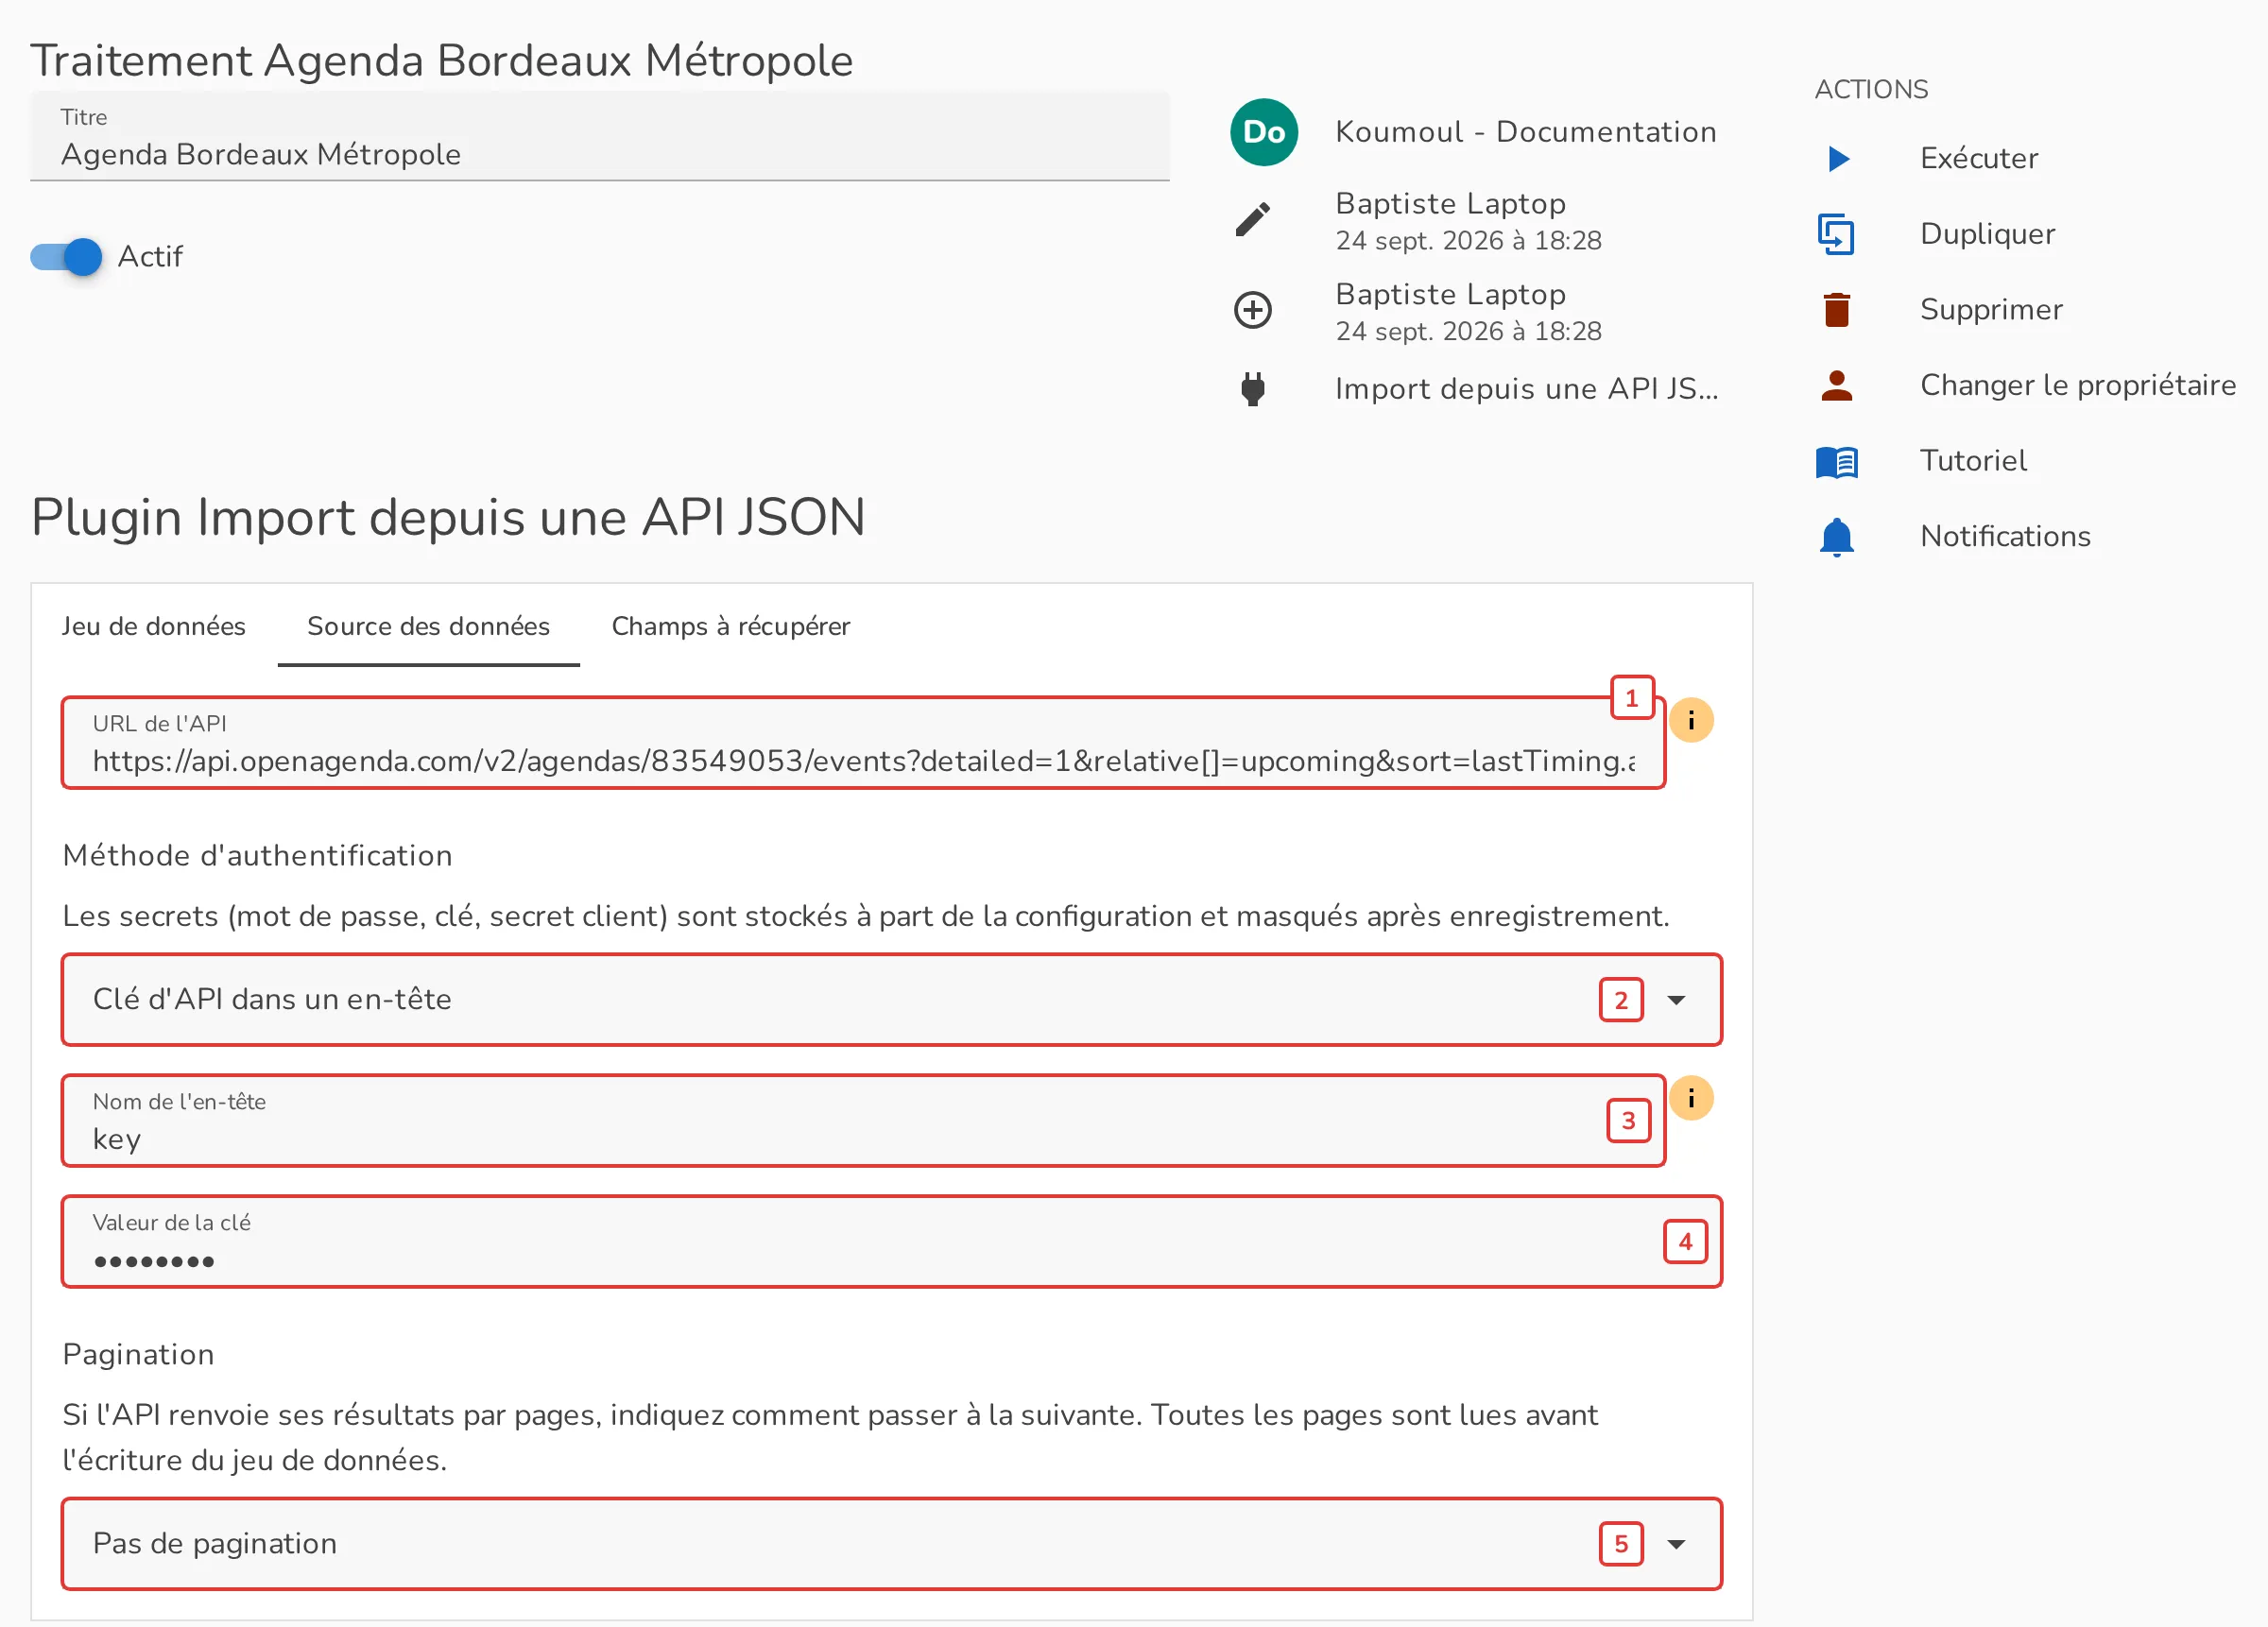The image size is (2268, 1627).
Task: Click the Dupliquer copy icon
Action: point(1836,234)
